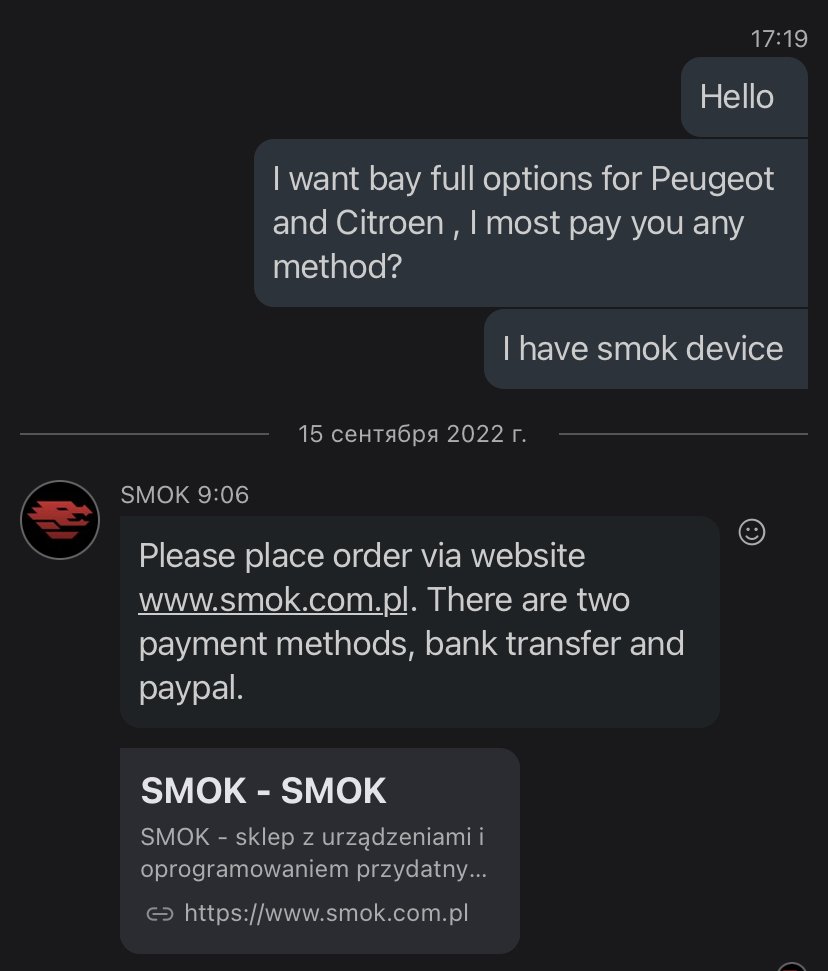Open the https://www.smok.com.pl preview URL
828x971 pixels.
(326, 913)
